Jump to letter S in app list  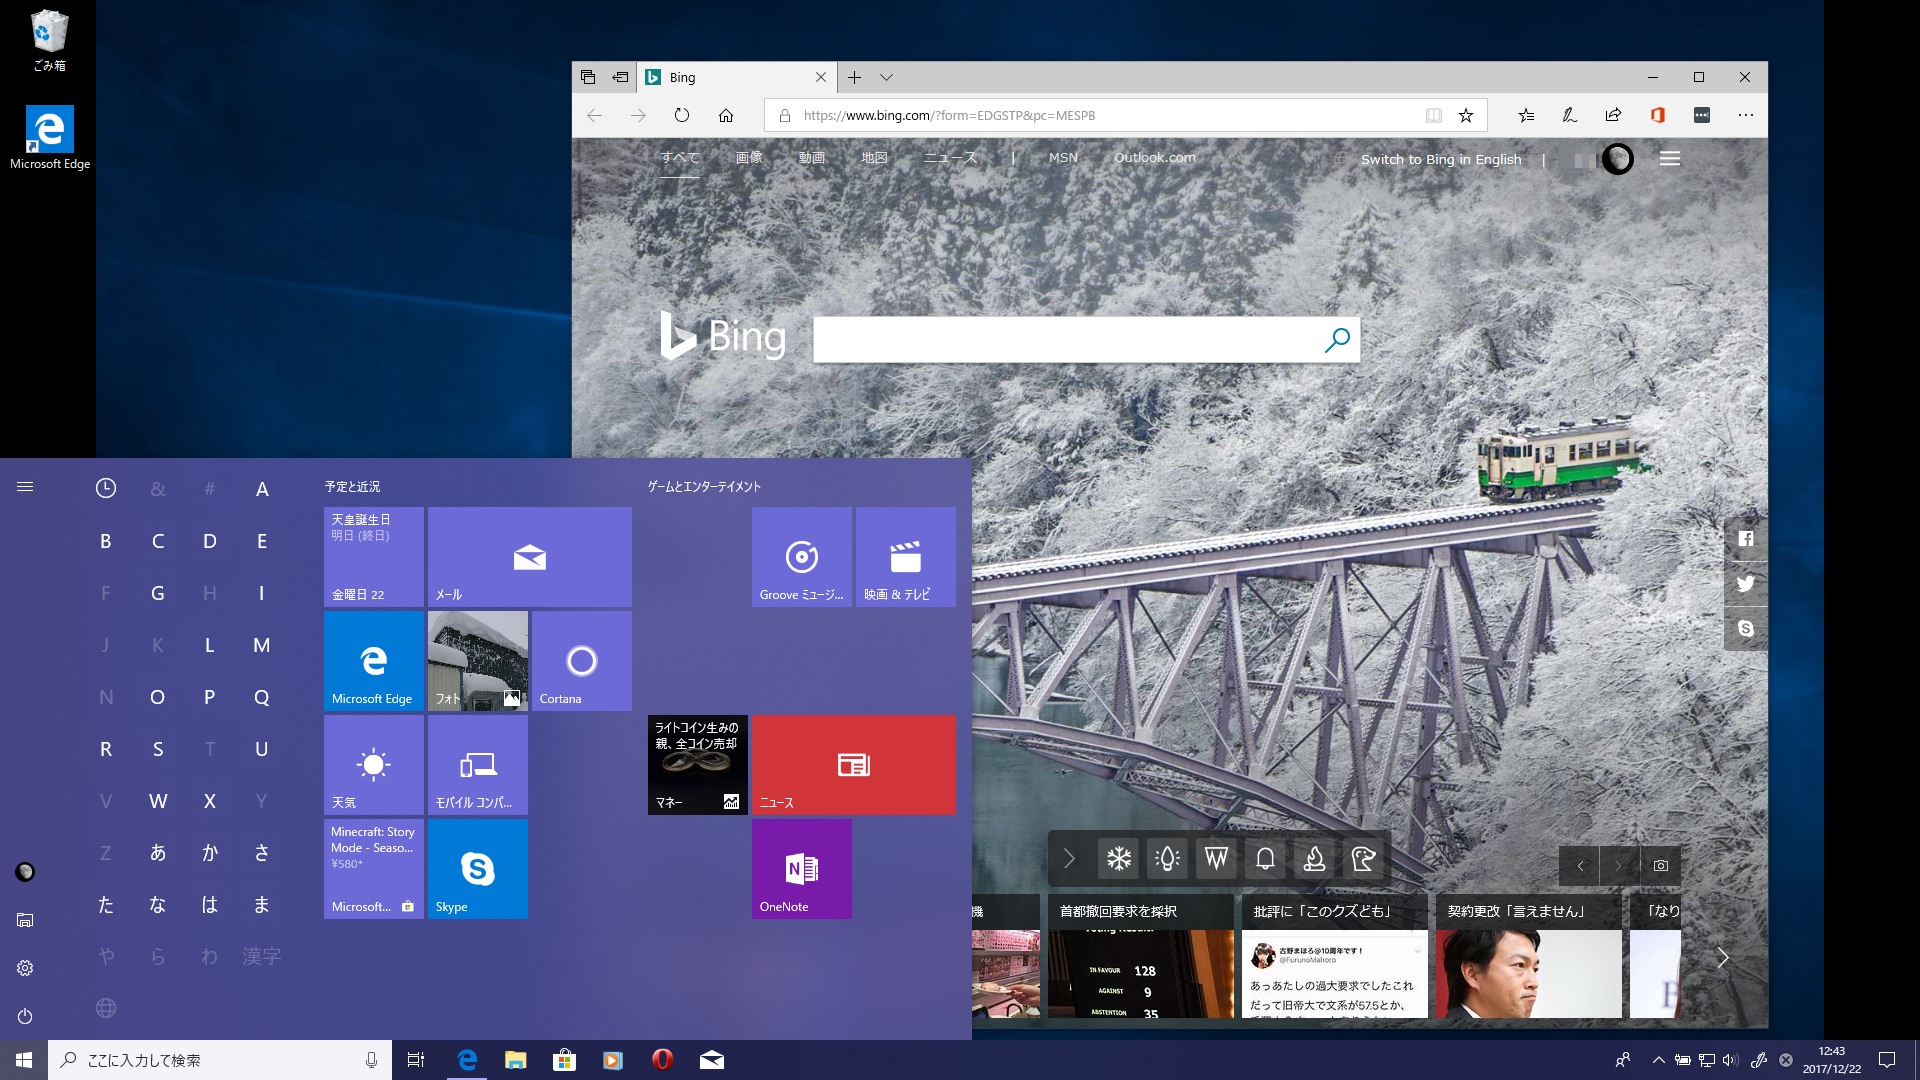click(158, 749)
